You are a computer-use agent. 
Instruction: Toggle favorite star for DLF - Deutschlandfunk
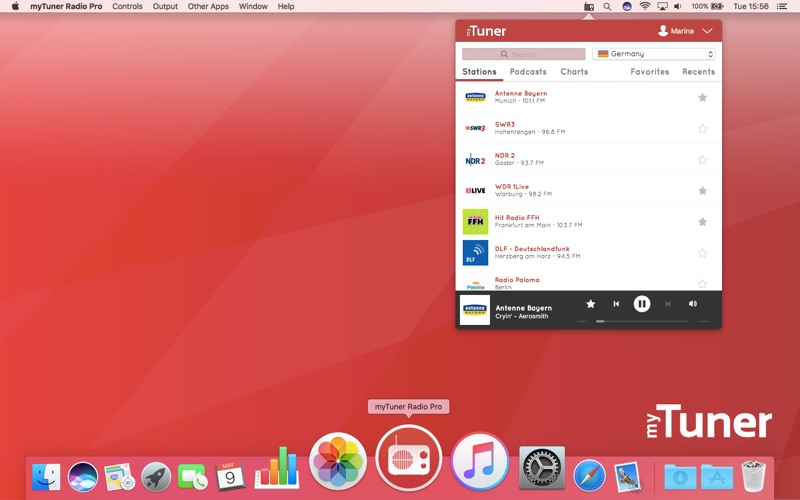[x=703, y=253]
